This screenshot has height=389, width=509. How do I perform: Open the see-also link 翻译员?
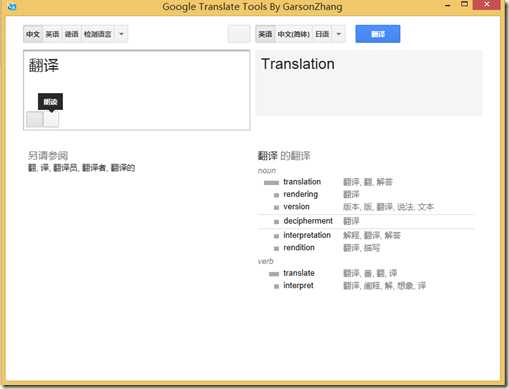point(65,168)
